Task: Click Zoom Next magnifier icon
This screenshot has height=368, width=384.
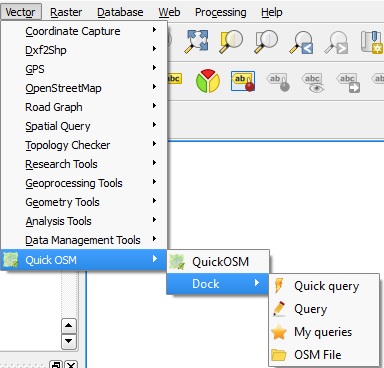Action: [336, 42]
